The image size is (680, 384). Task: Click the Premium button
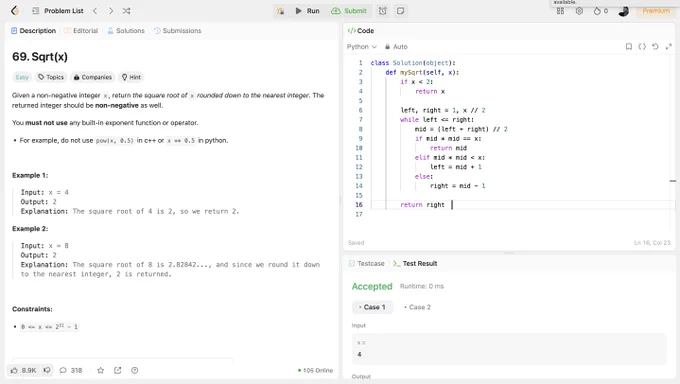[656, 11]
